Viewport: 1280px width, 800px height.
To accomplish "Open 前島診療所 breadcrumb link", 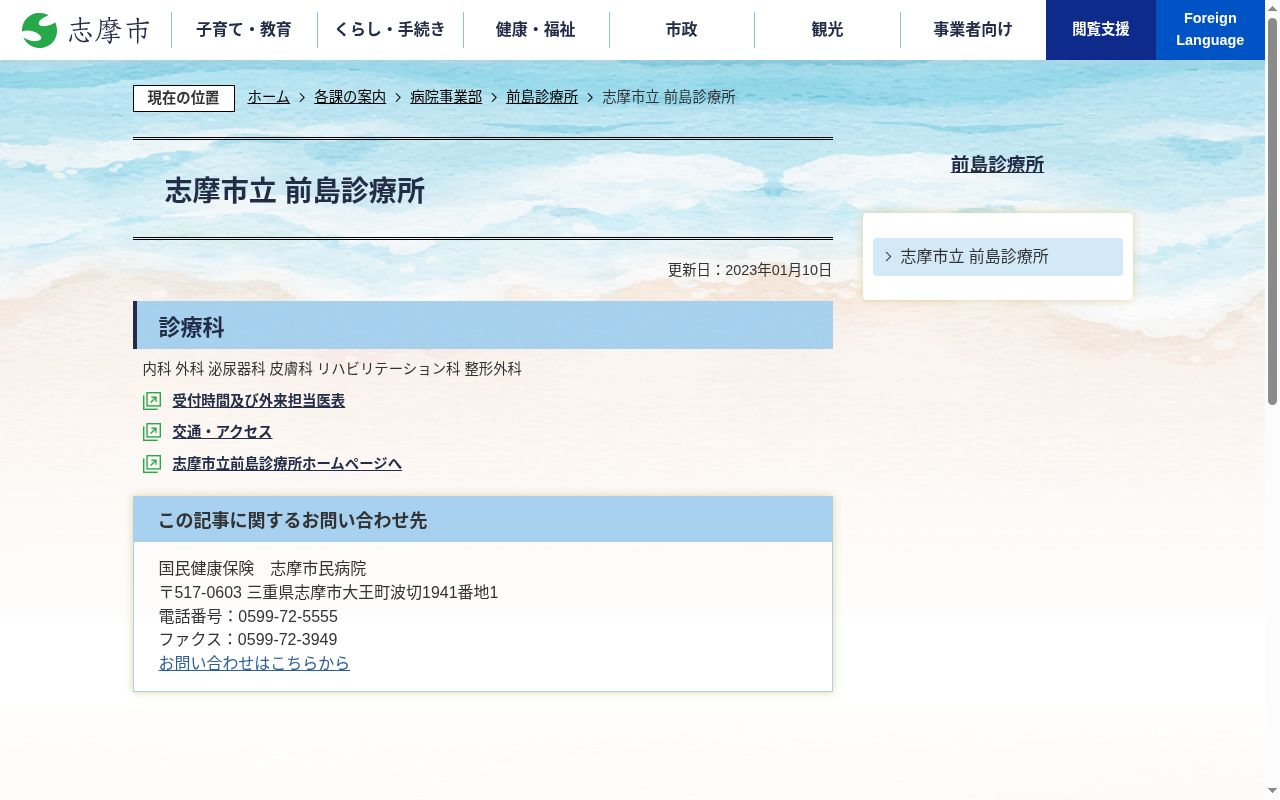I will [542, 97].
